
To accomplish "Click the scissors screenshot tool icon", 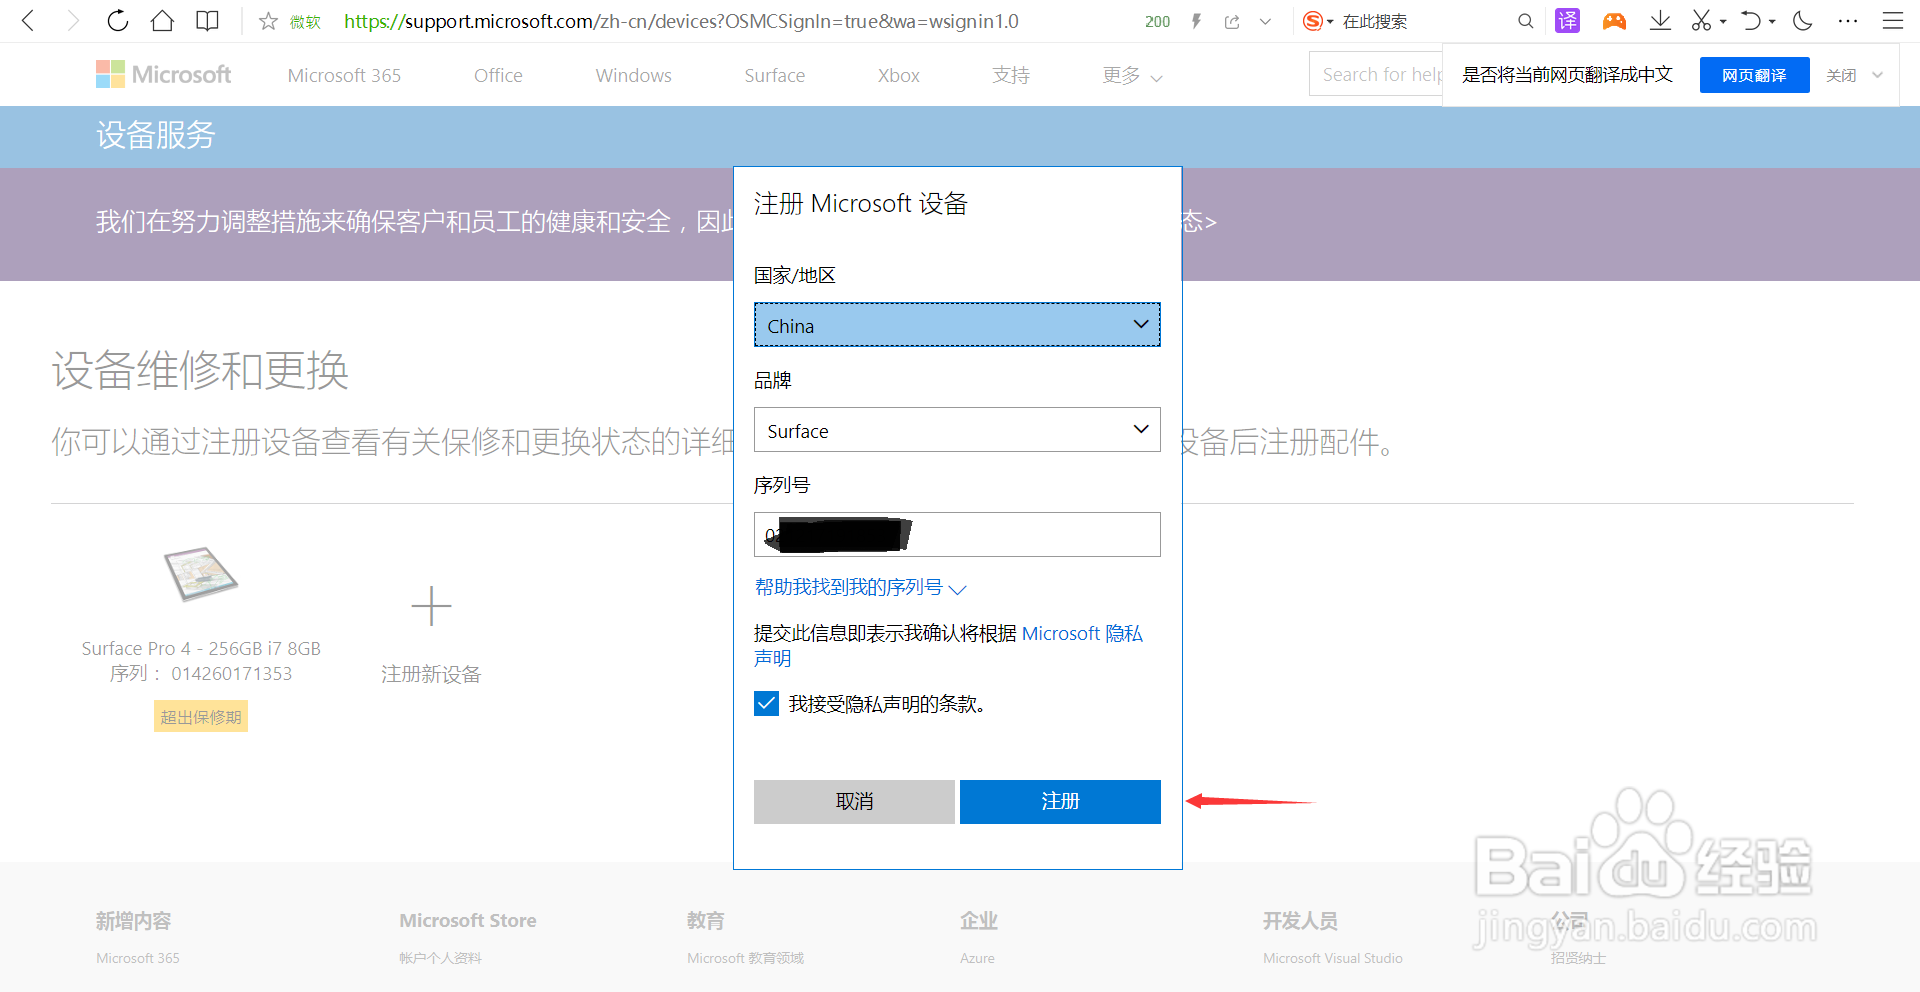I will (1701, 21).
